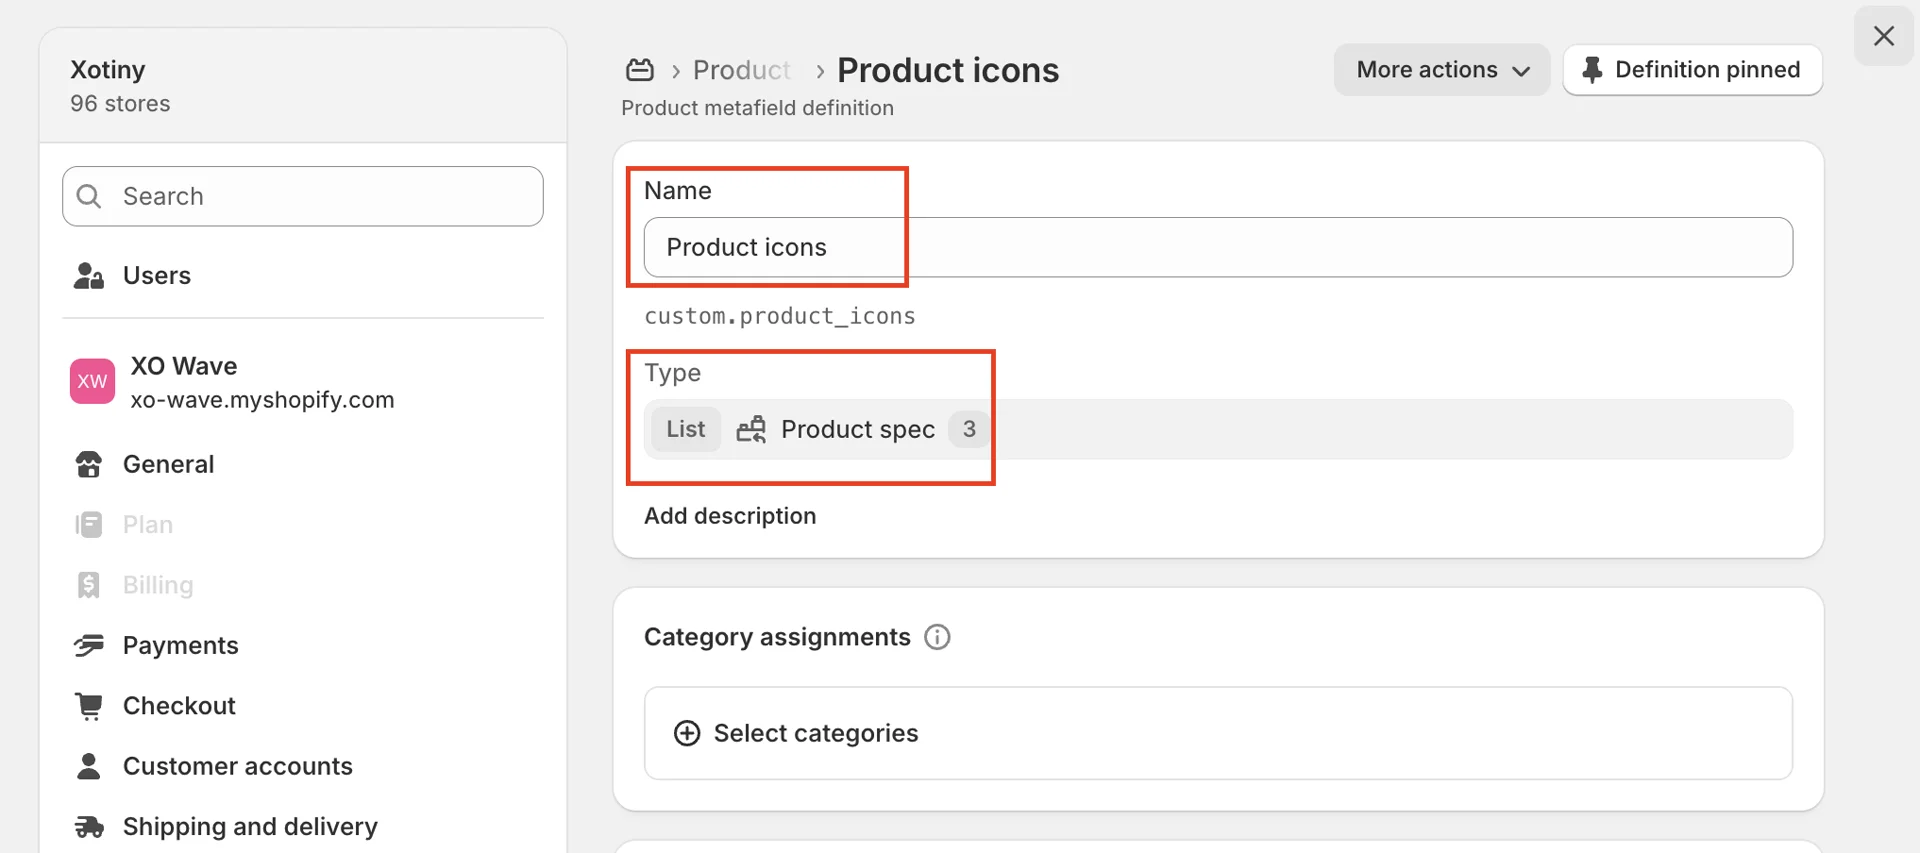Click the General storefront icon
This screenshot has height=853, width=1920.
(89, 464)
